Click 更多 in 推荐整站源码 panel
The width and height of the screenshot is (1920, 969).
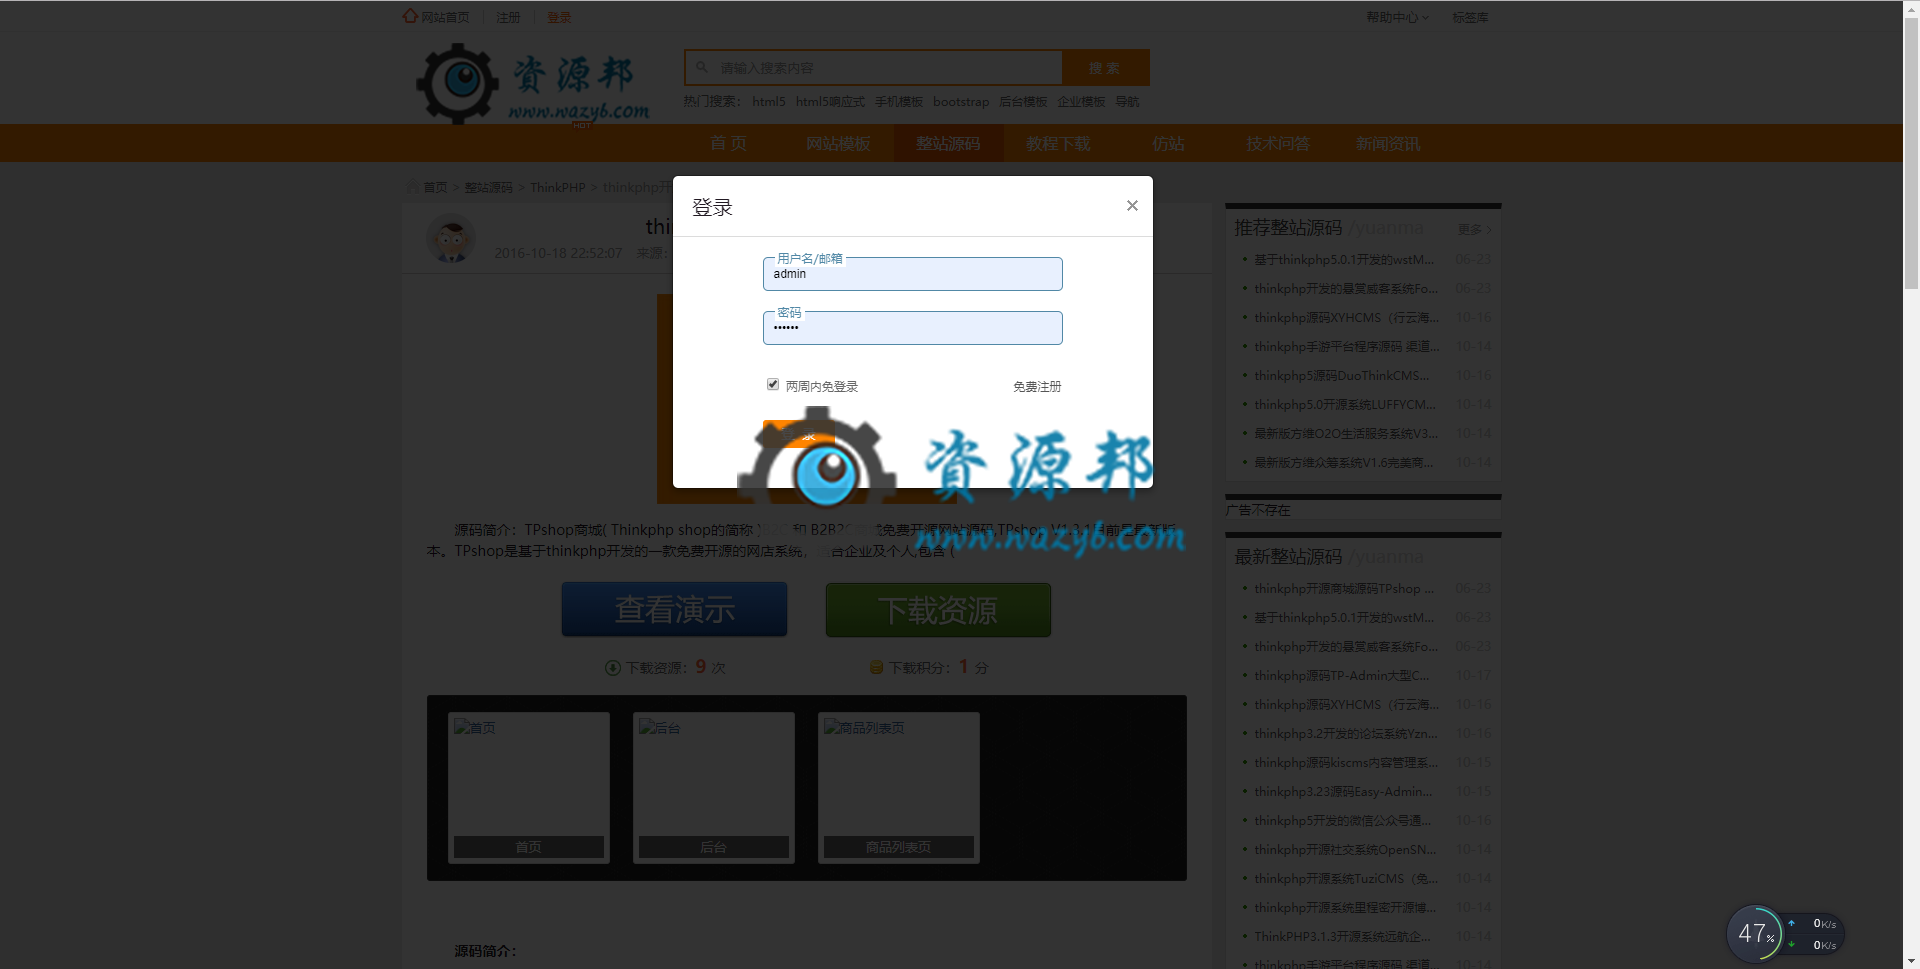pos(1474,229)
